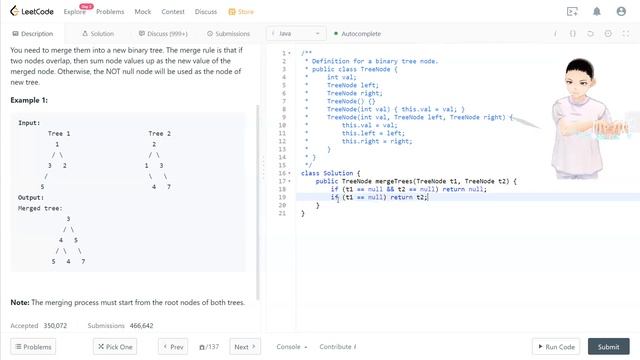Collapse code fold at line 17
This screenshot has height=360, width=640.
[x=289, y=181]
